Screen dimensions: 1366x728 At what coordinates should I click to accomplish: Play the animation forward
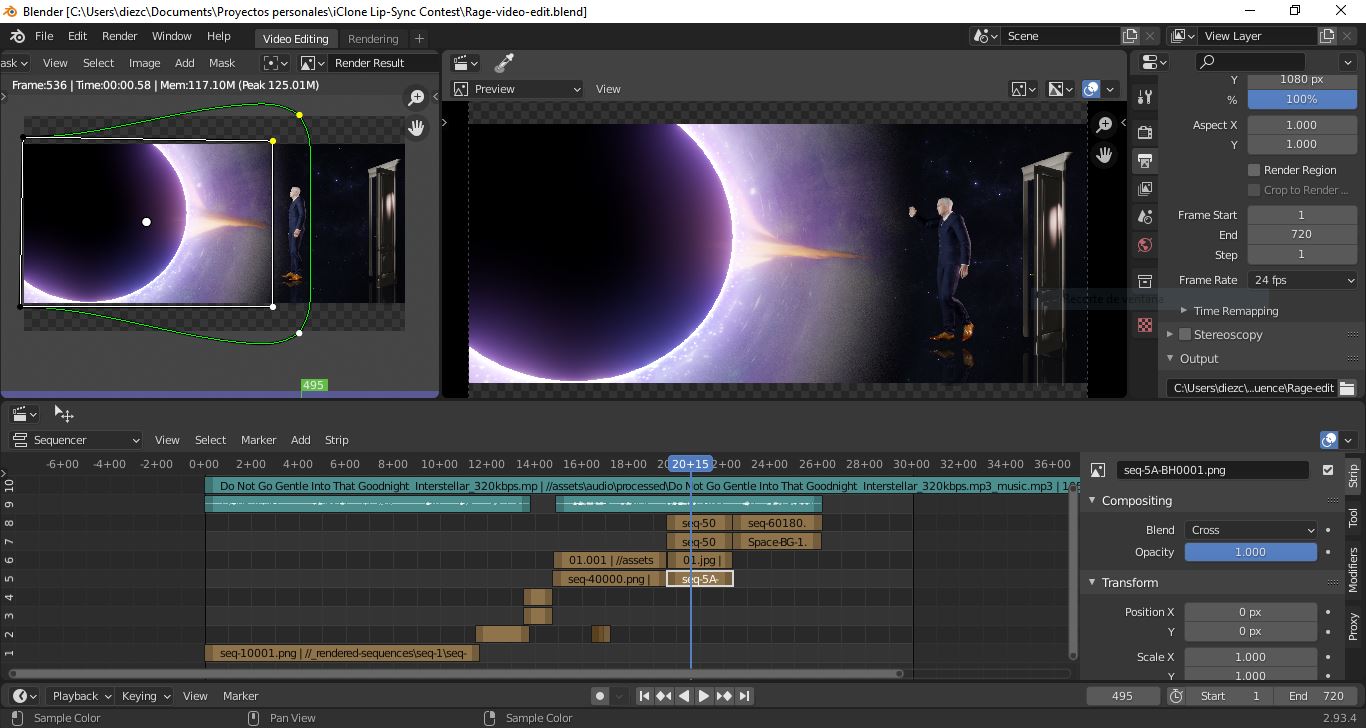click(x=704, y=696)
